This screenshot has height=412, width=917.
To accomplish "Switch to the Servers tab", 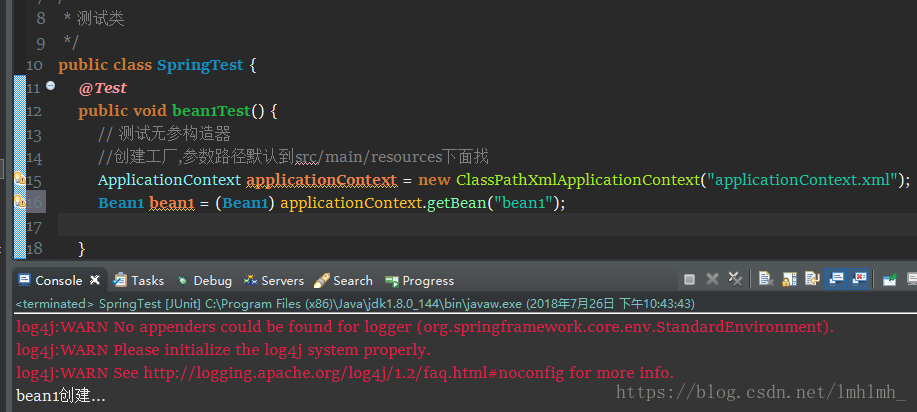I will (274, 281).
